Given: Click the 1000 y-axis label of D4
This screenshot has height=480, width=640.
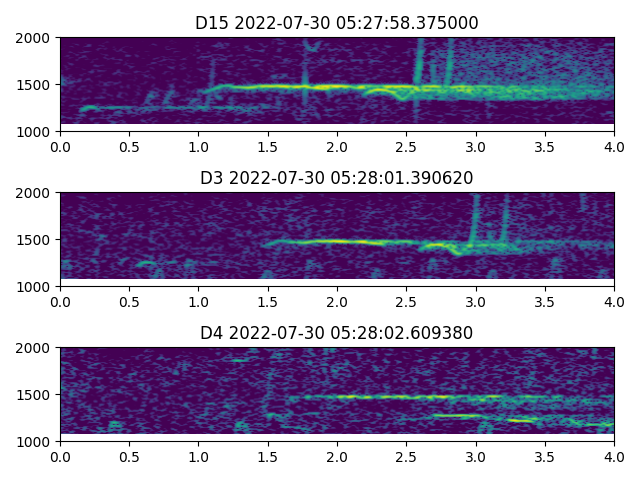Looking at the screenshot, I should tap(36, 441).
